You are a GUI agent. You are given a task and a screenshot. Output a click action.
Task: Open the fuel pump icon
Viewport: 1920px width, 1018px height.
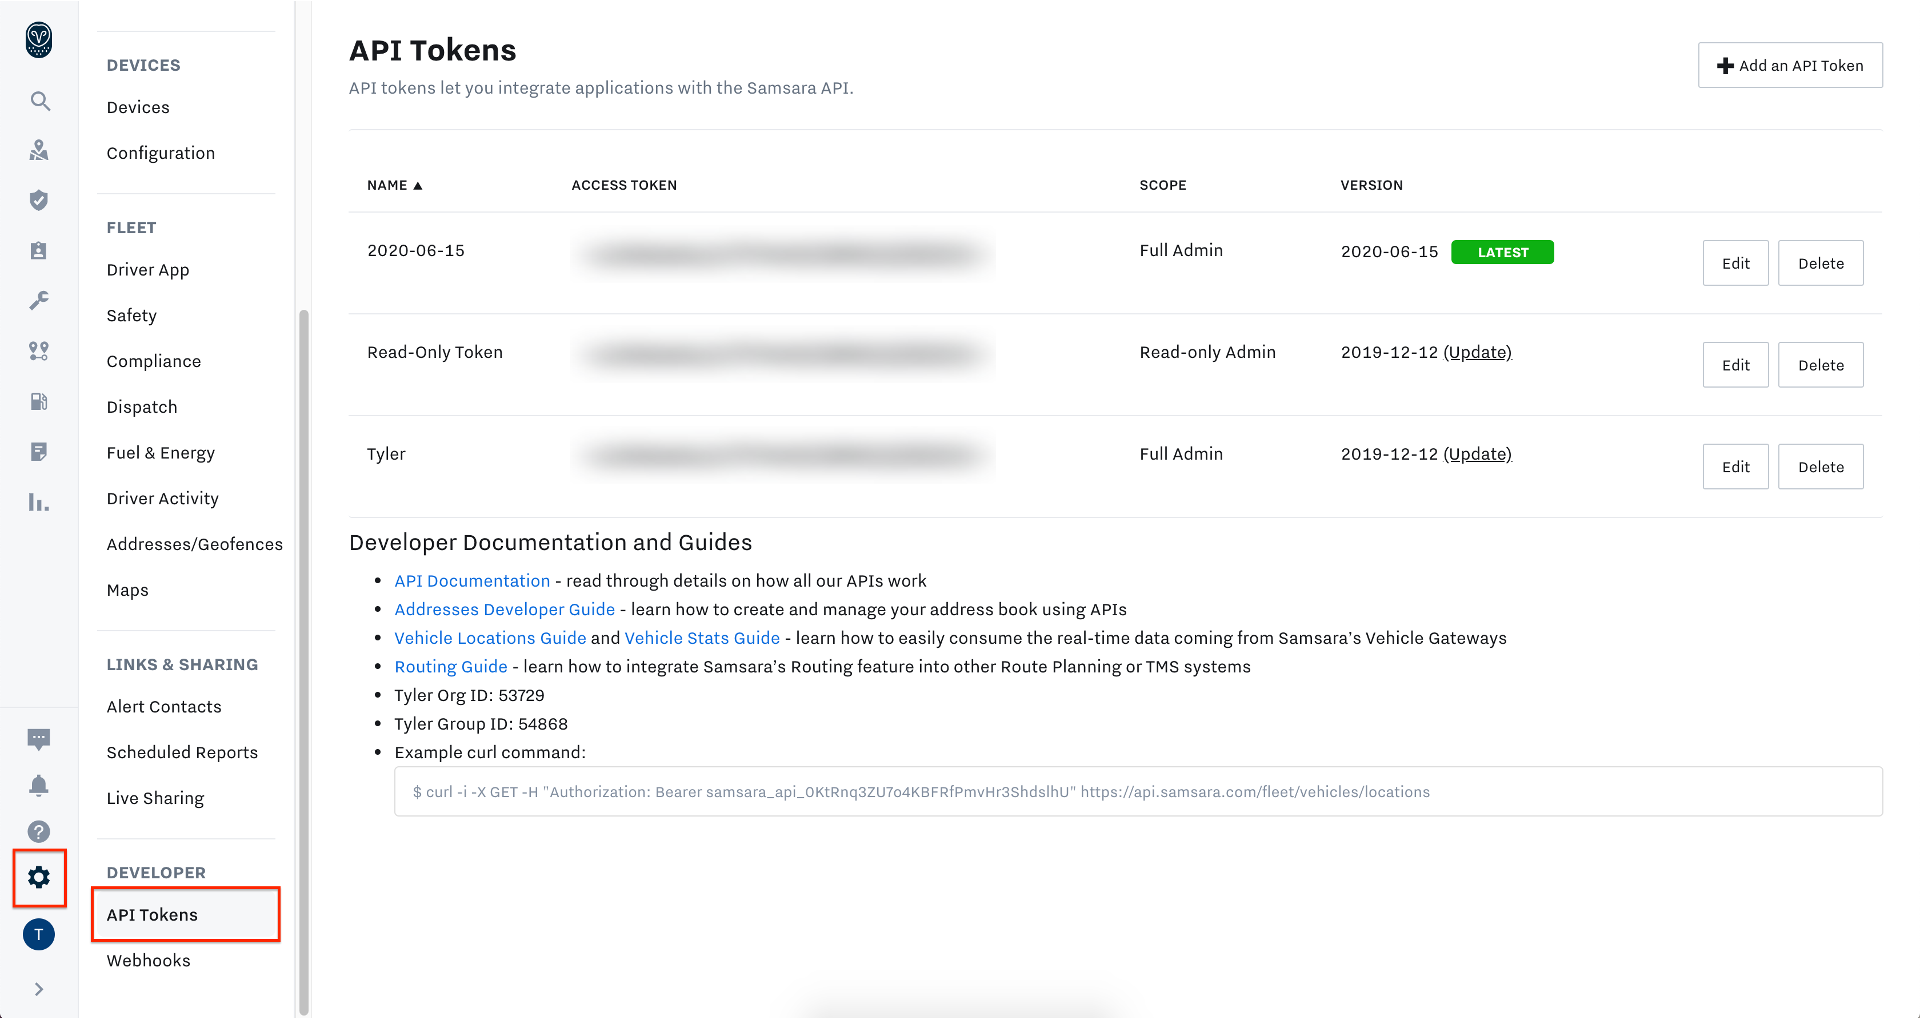pyautogui.click(x=39, y=401)
